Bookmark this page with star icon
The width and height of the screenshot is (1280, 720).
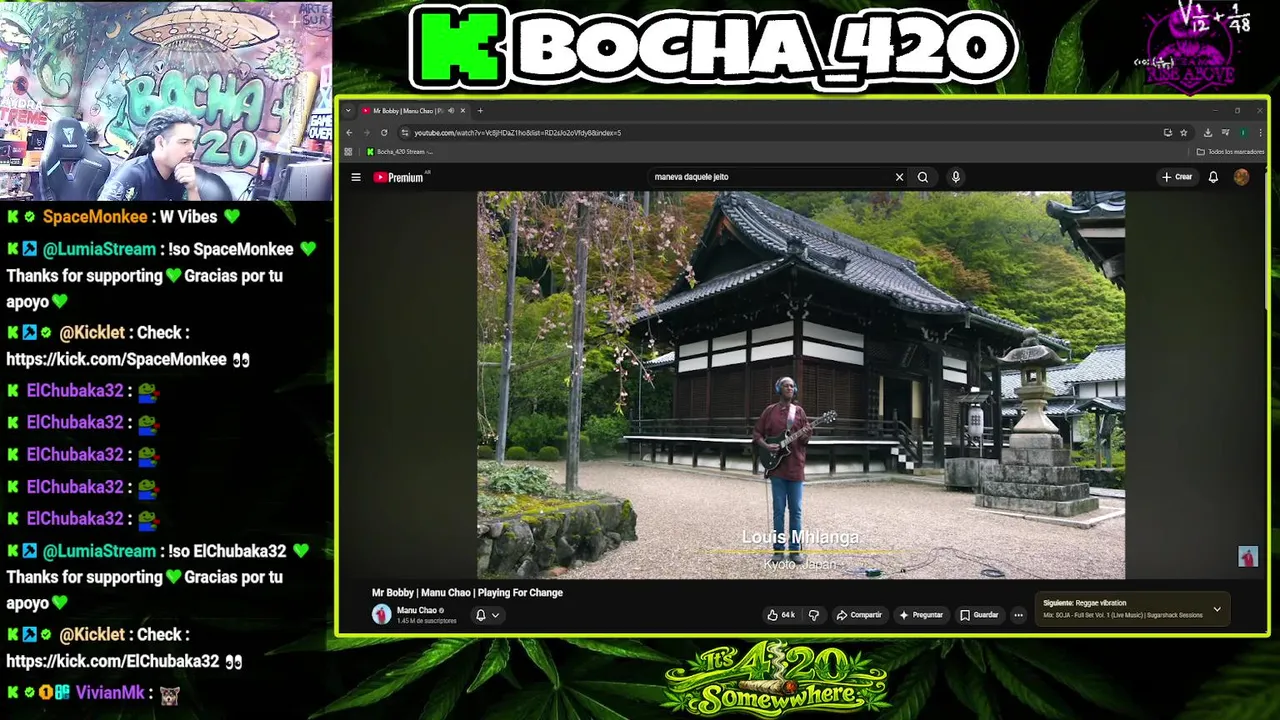click(1183, 132)
